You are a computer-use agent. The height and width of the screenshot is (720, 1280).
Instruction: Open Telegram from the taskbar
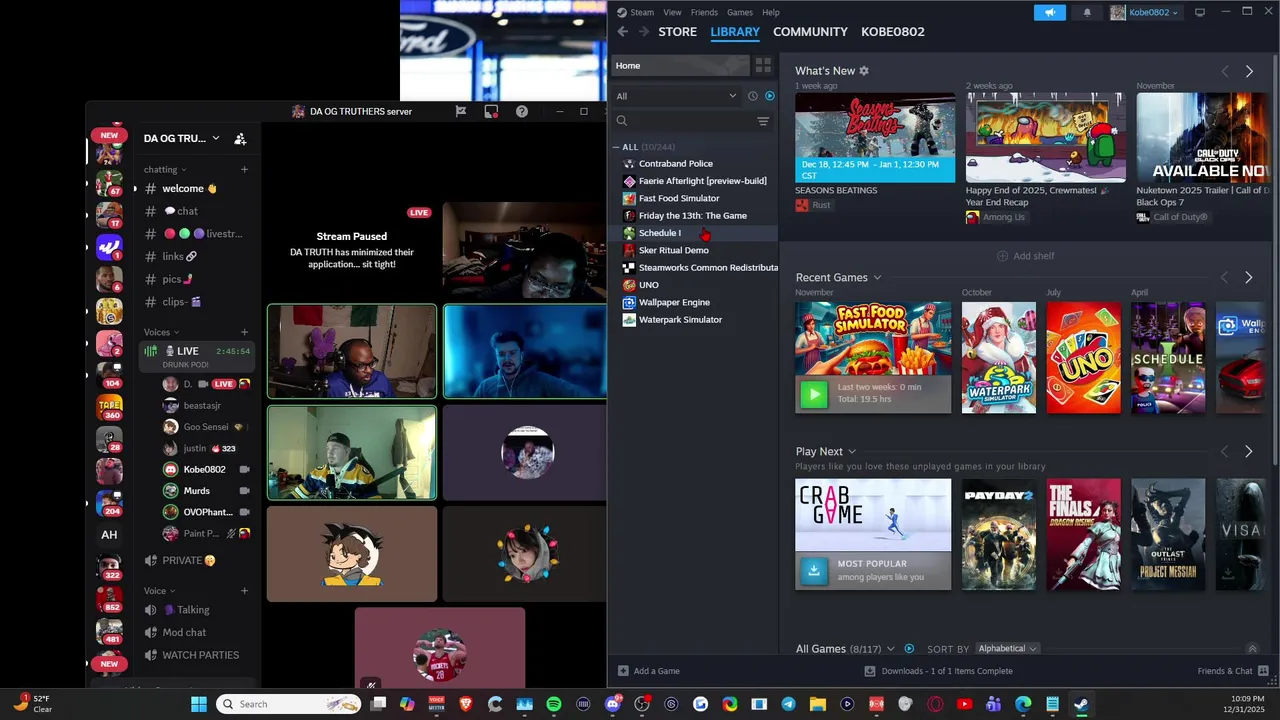click(x=789, y=704)
